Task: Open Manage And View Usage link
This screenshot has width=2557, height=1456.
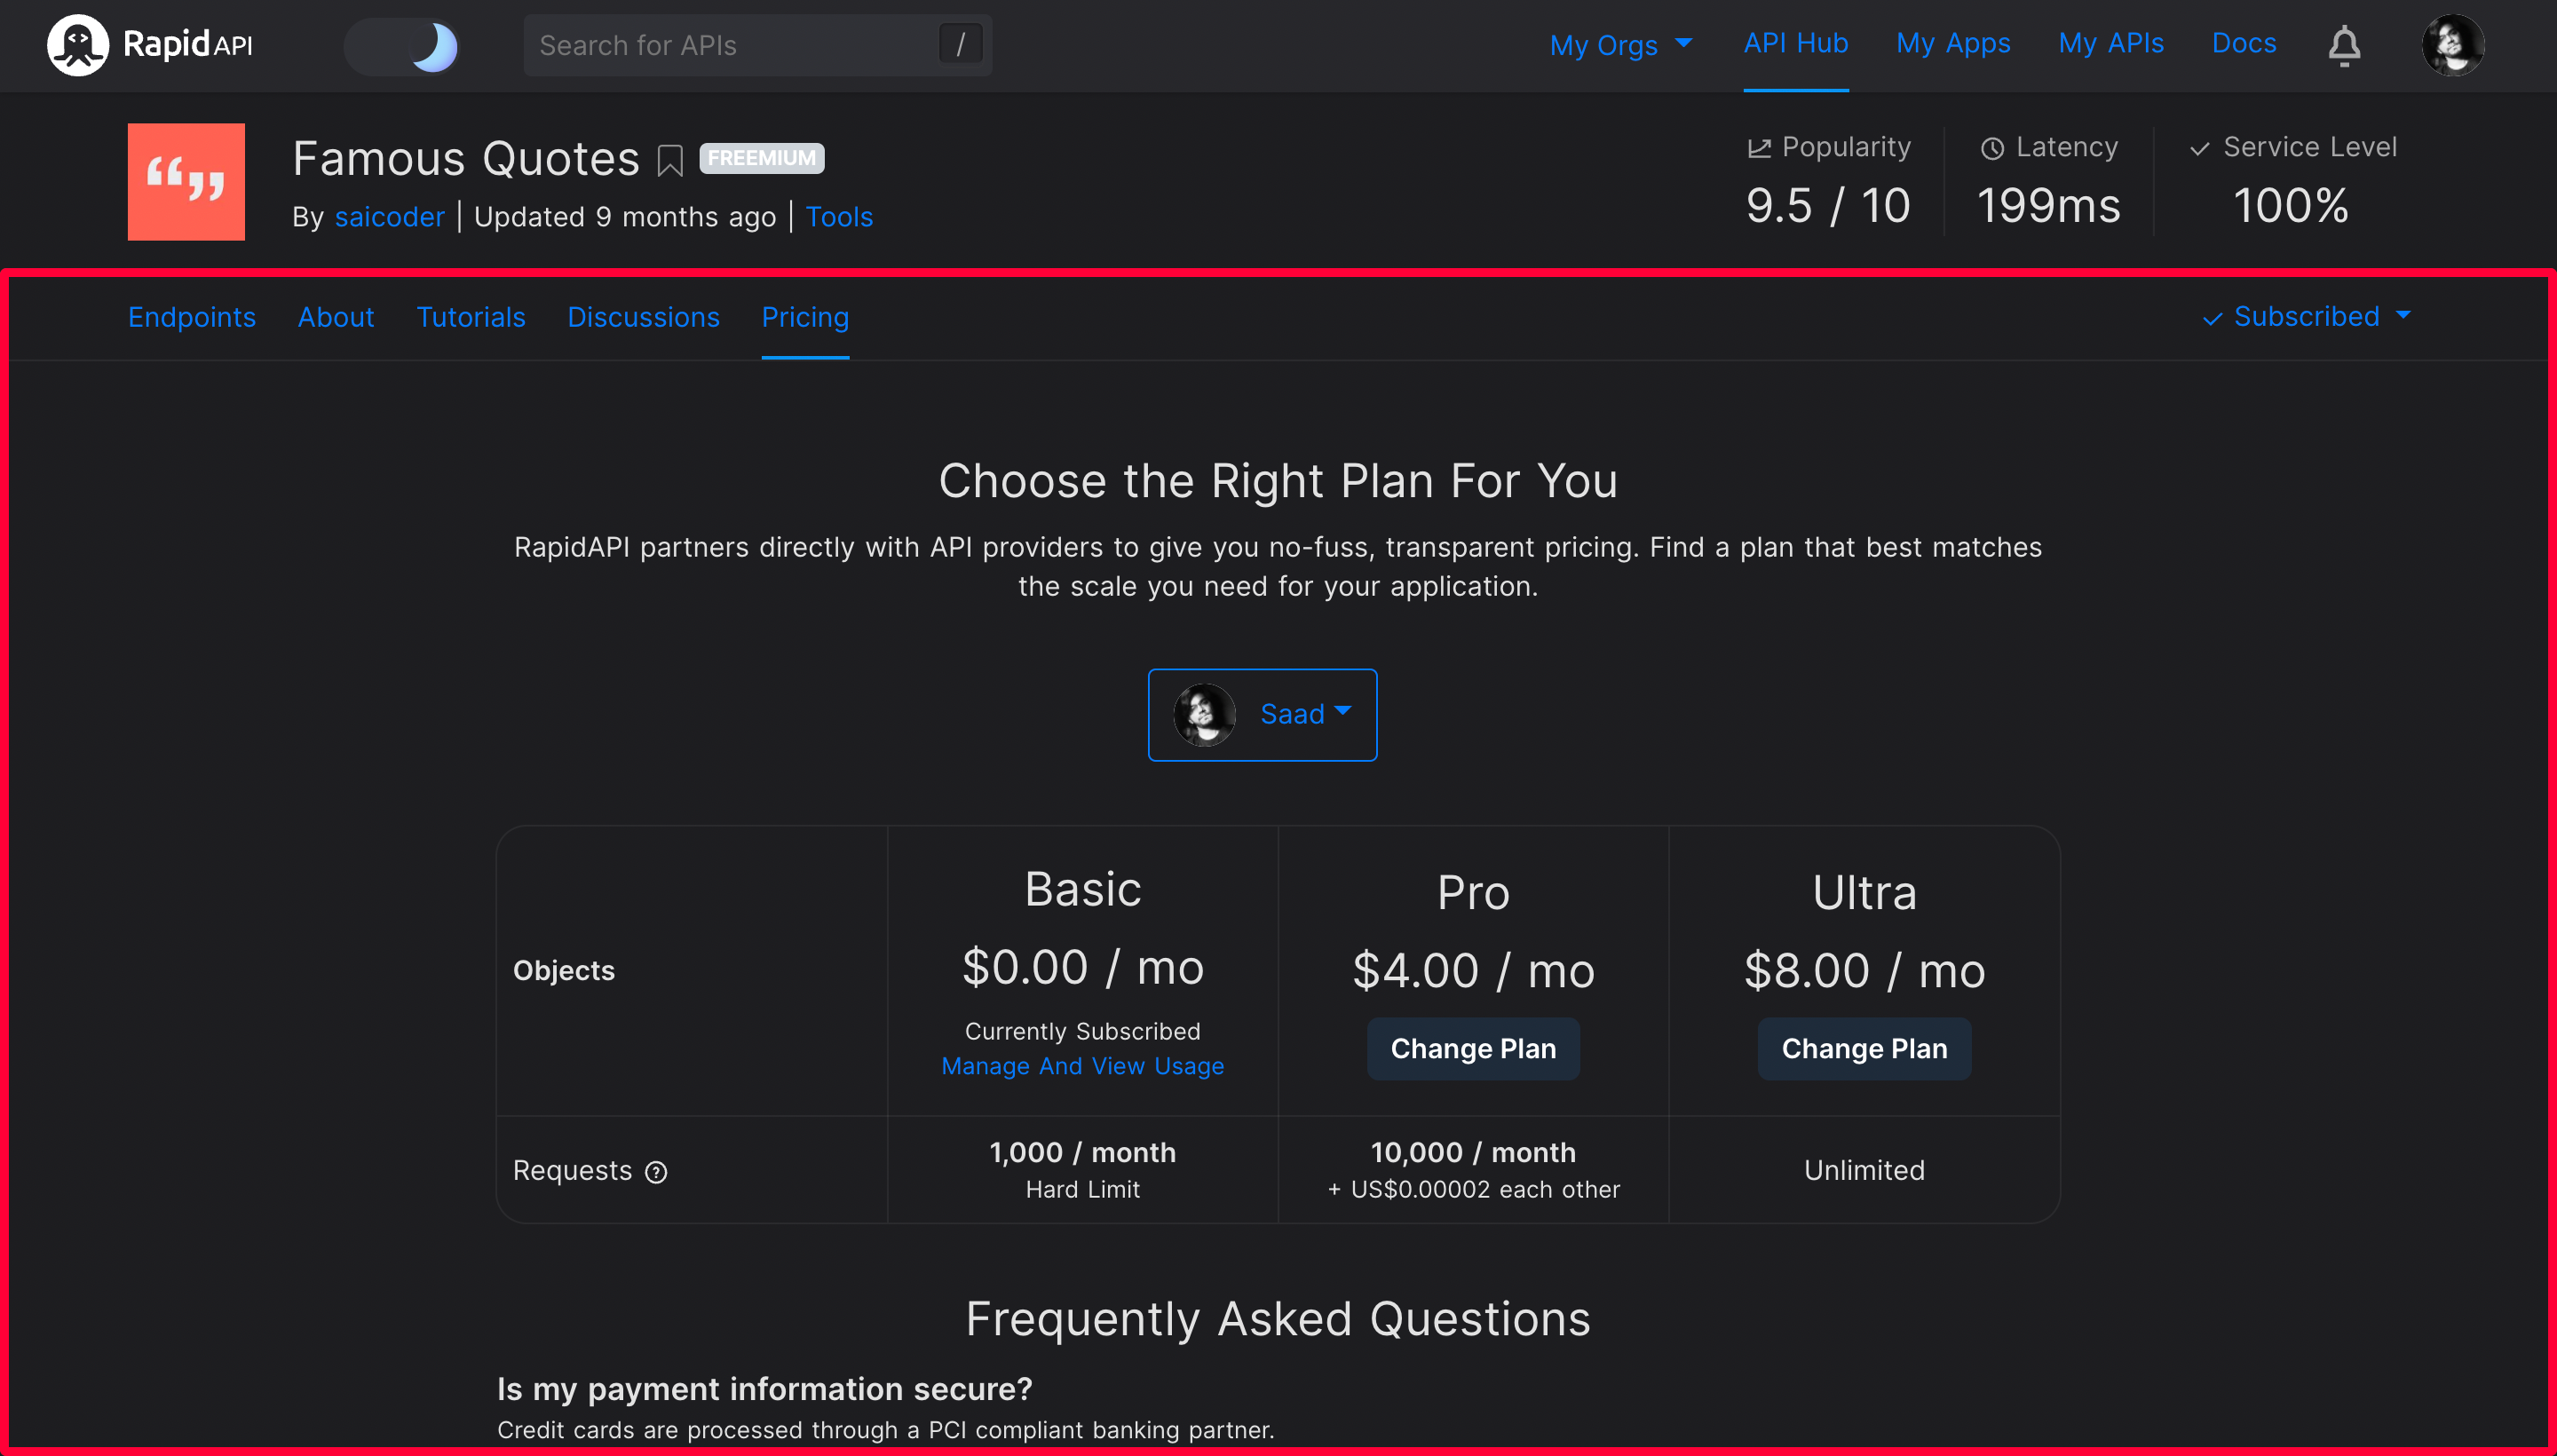Action: pyautogui.click(x=1082, y=1066)
